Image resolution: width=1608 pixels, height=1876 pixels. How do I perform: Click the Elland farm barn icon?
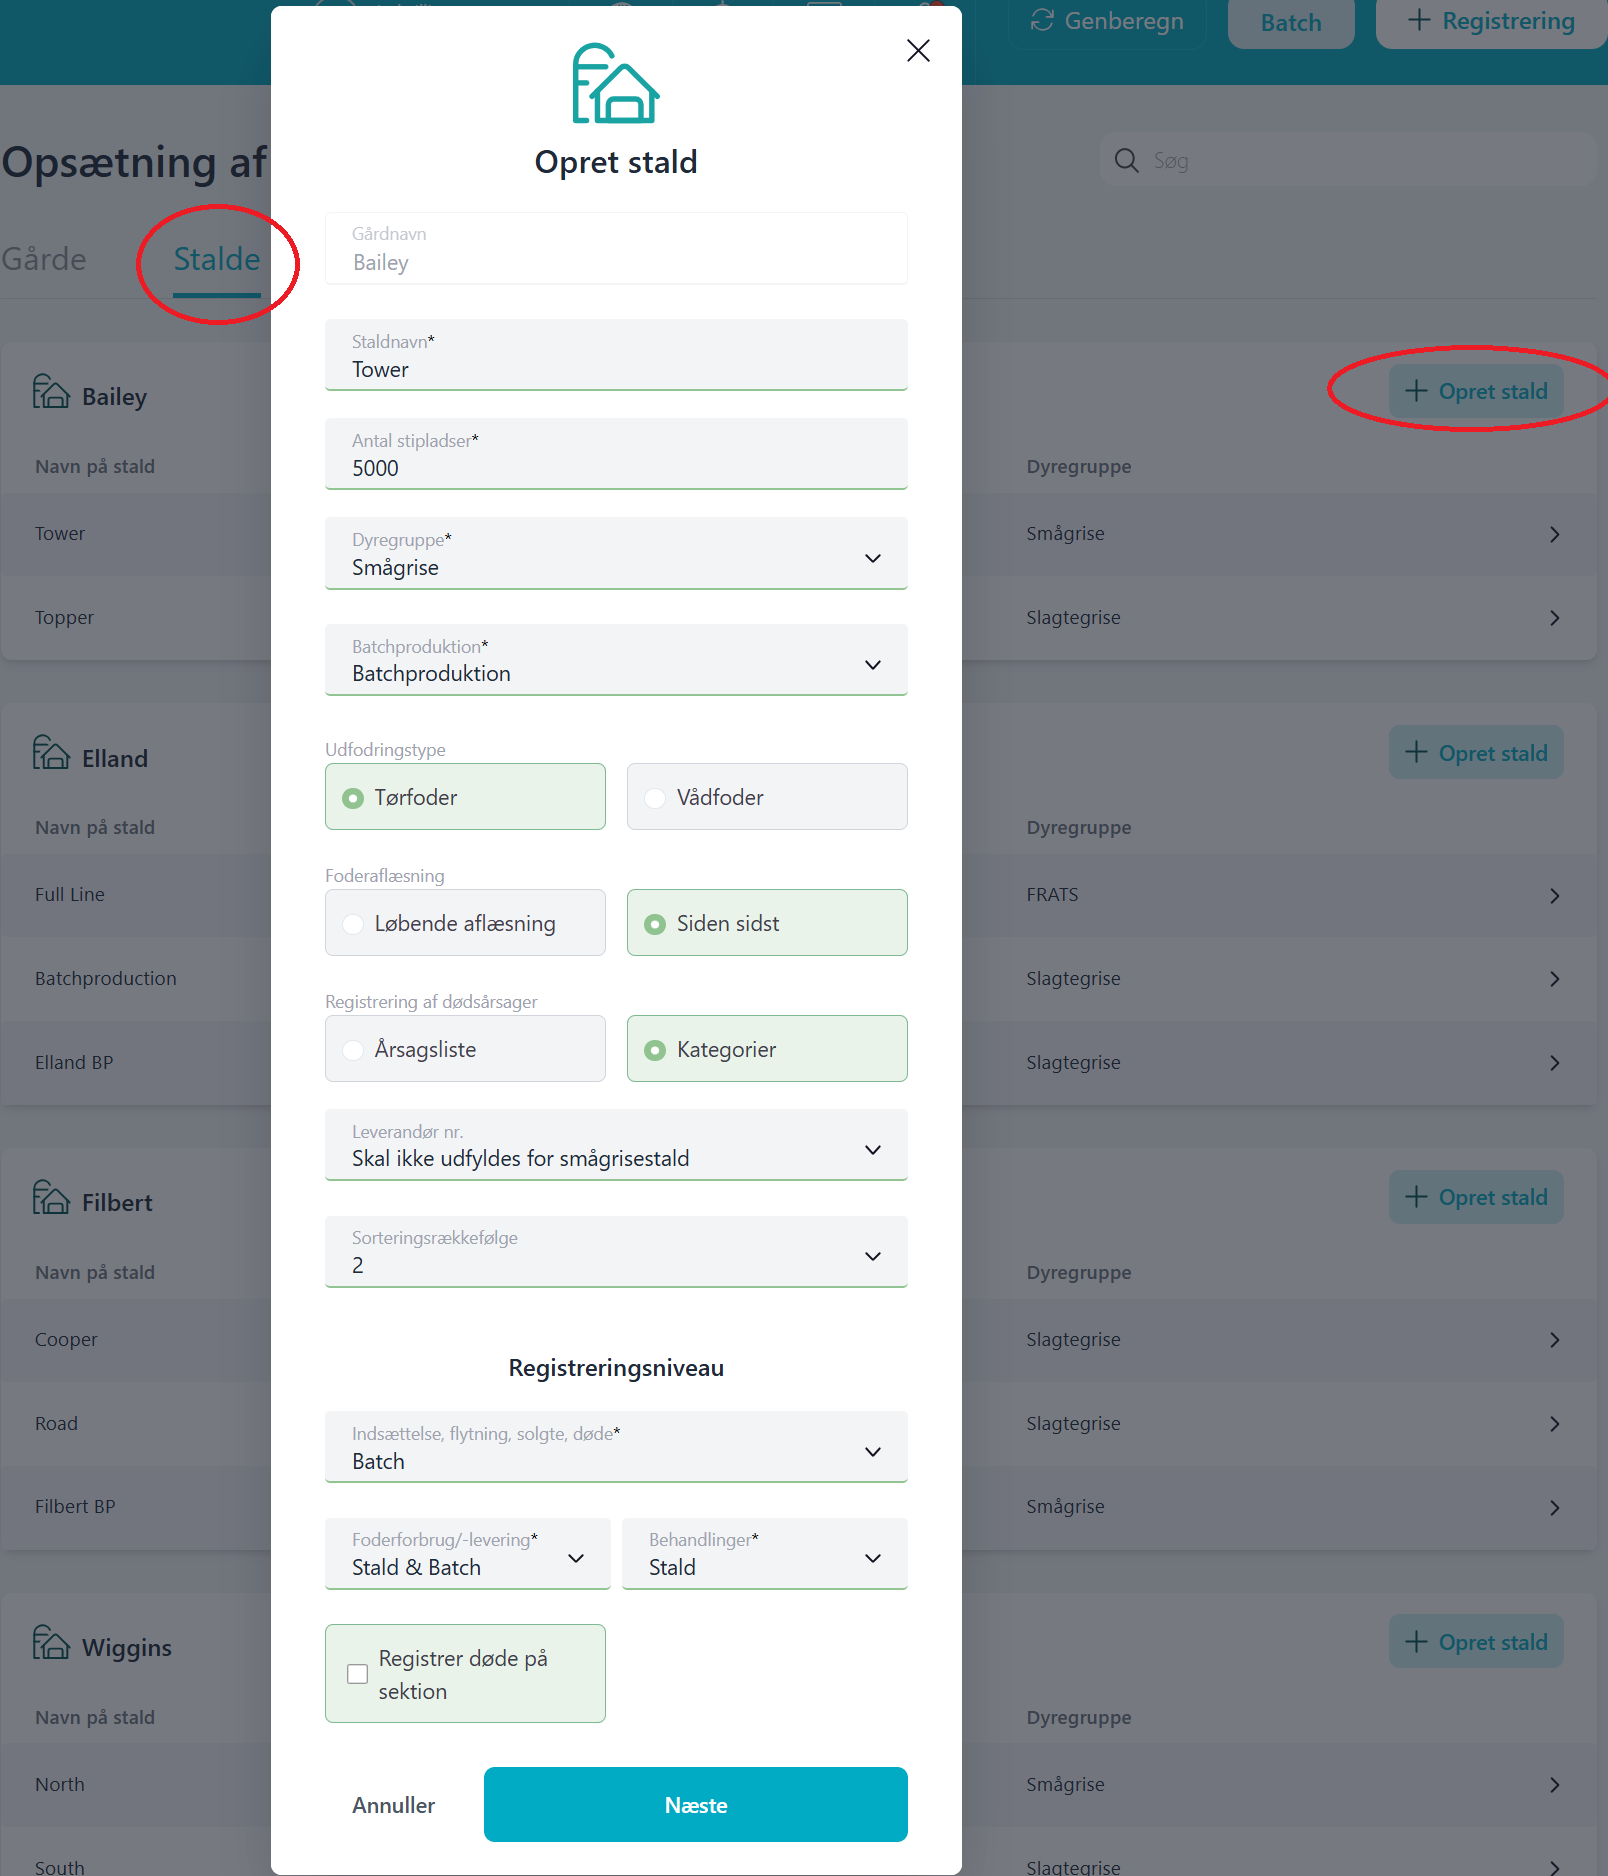pos(51,753)
